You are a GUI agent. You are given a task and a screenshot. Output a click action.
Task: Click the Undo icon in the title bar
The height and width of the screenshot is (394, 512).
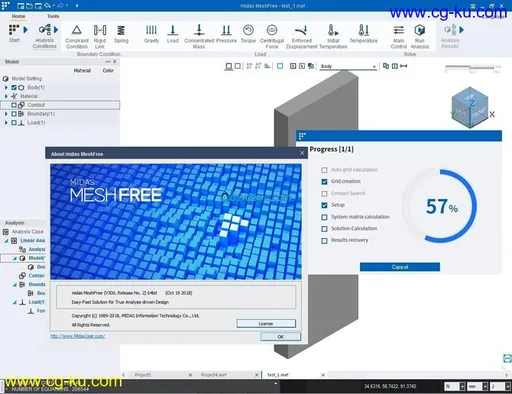click(x=47, y=6)
